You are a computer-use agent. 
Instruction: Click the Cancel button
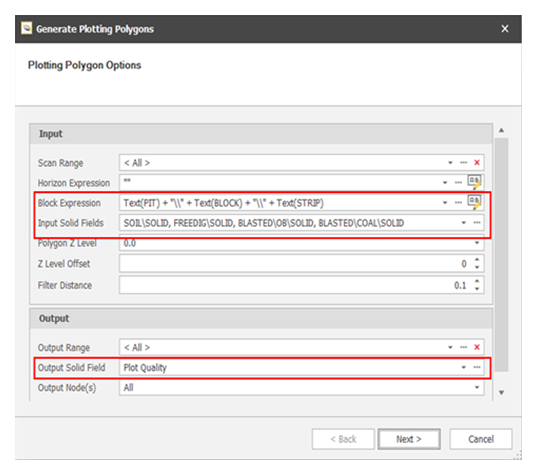coord(481,439)
